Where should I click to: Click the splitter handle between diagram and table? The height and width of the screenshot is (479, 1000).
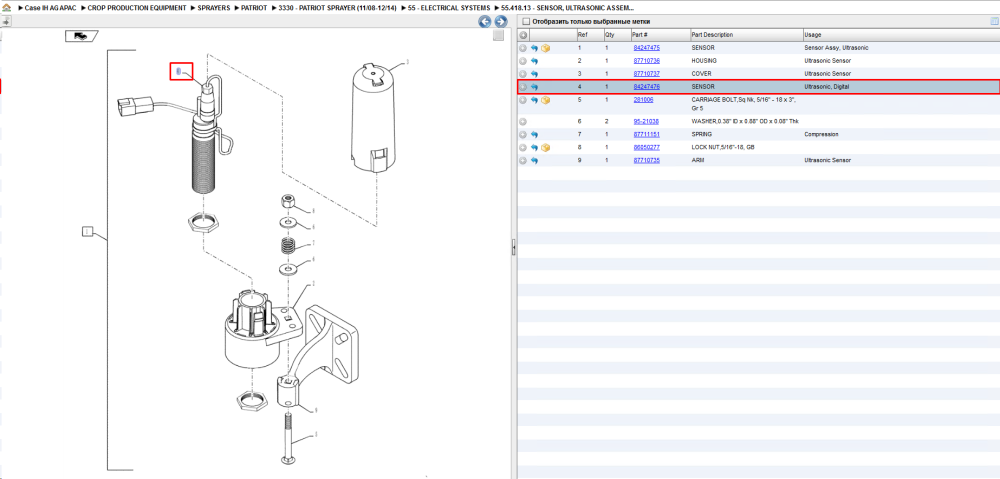click(x=513, y=247)
